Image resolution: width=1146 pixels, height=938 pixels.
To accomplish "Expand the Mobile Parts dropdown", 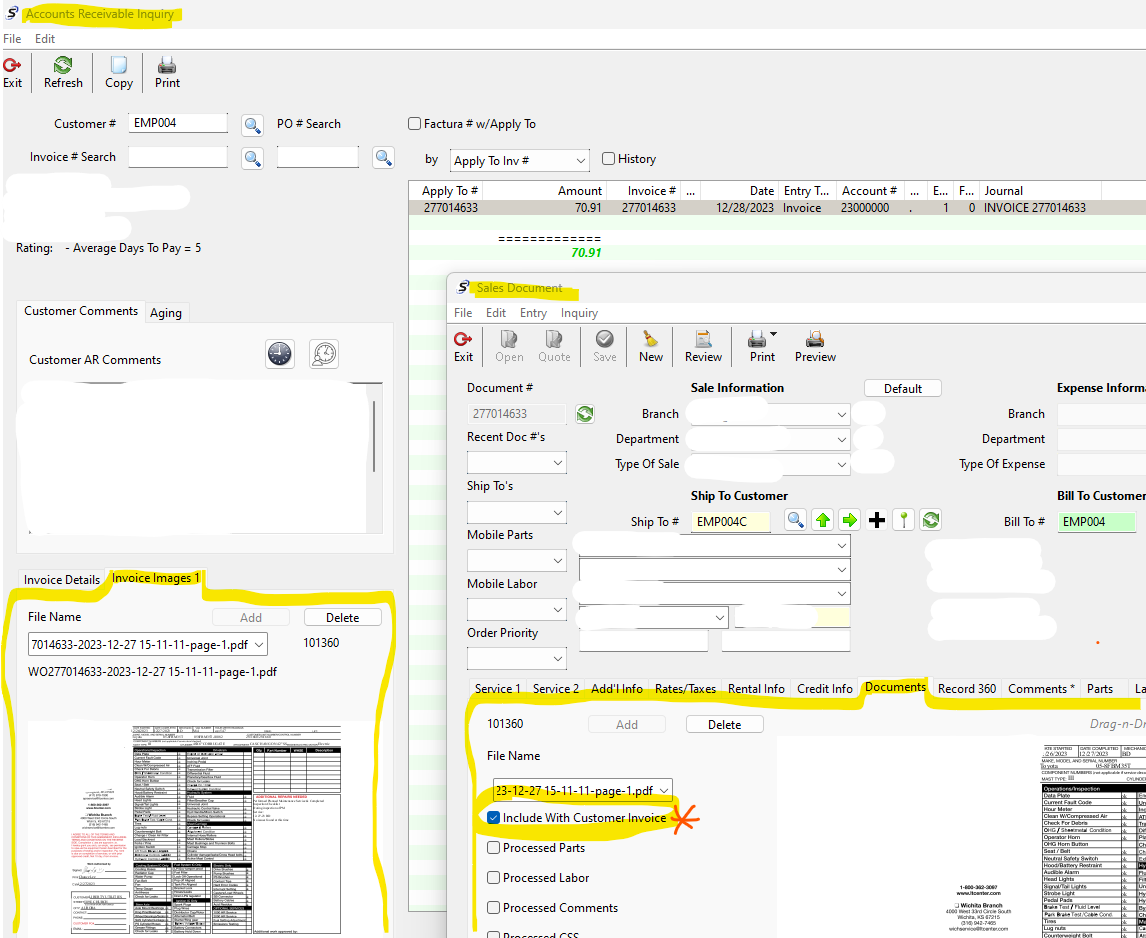I will (x=517, y=561).
